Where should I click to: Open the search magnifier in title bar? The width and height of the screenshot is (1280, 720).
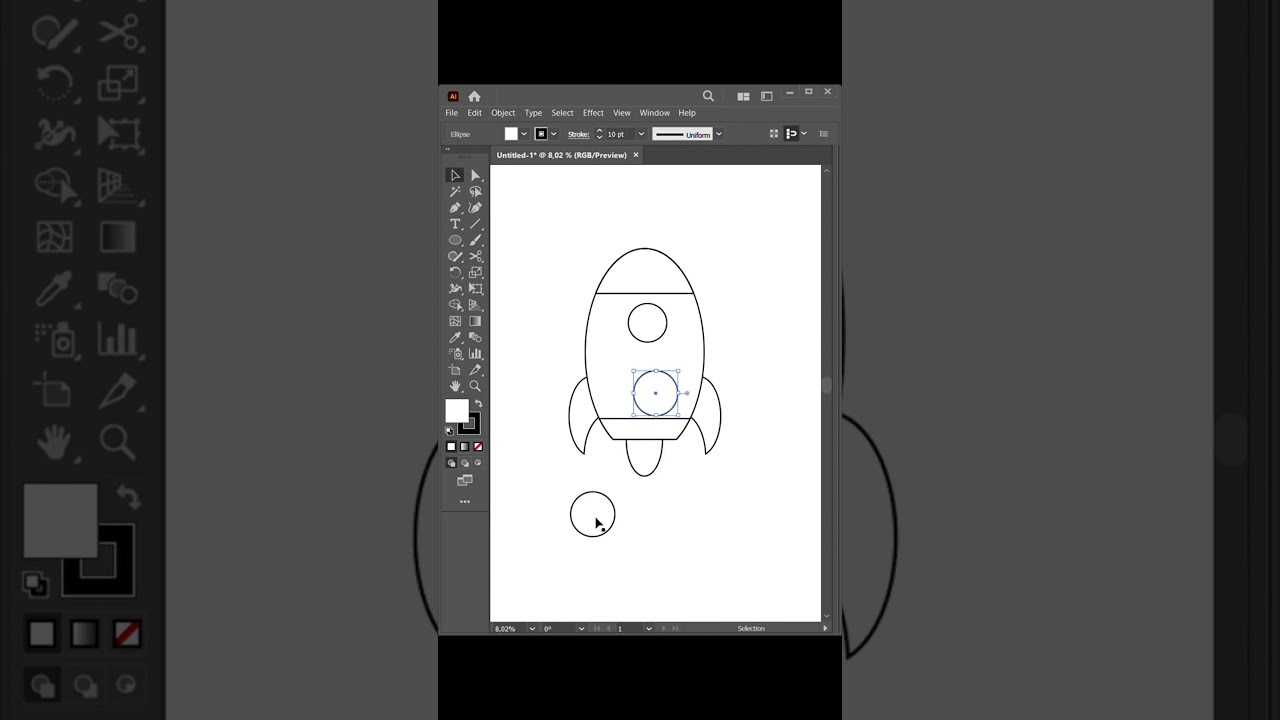pyautogui.click(x=708, y=96)
